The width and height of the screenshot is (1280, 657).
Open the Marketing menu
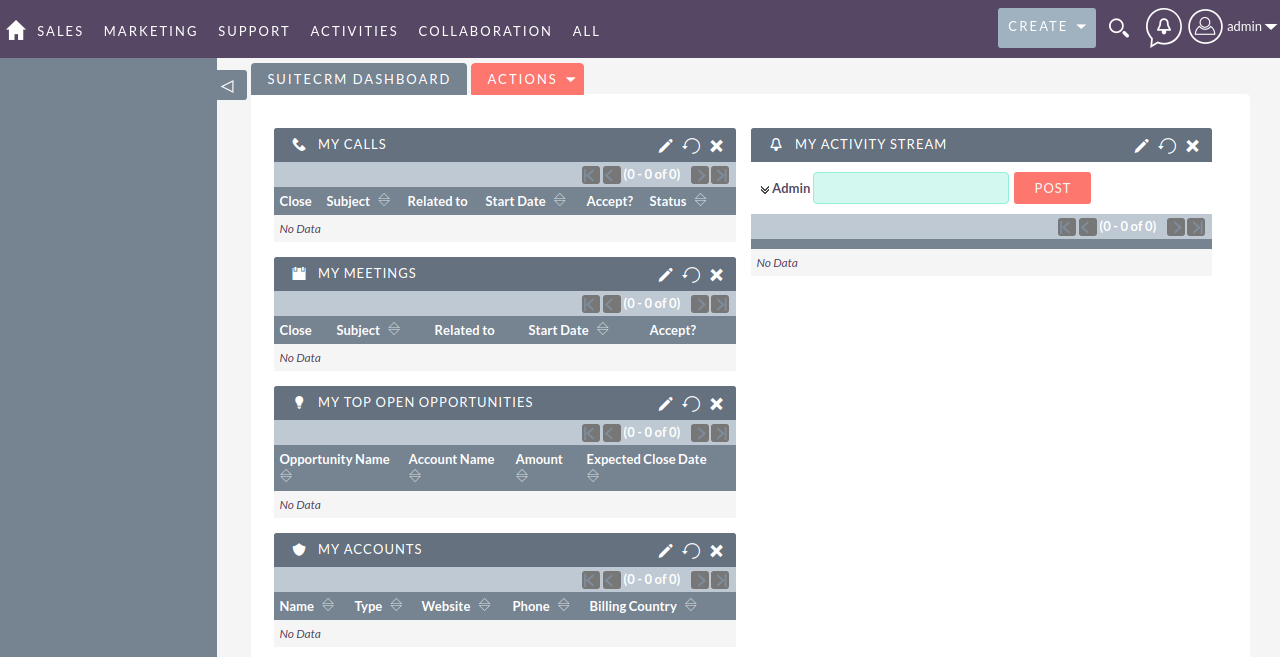point(151,31)
